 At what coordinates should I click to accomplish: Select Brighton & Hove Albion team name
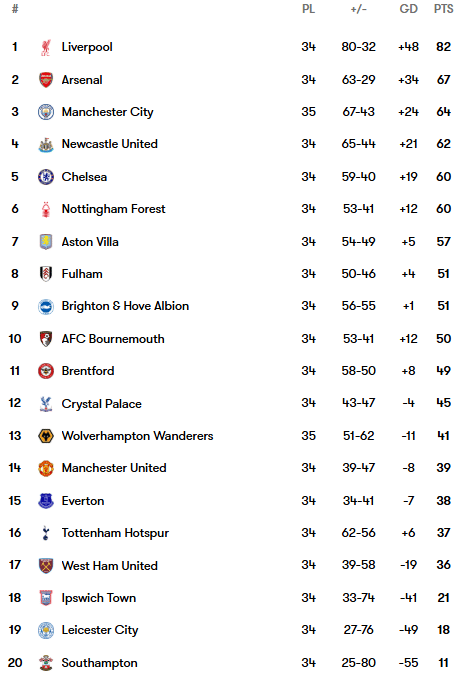[125, 306]
